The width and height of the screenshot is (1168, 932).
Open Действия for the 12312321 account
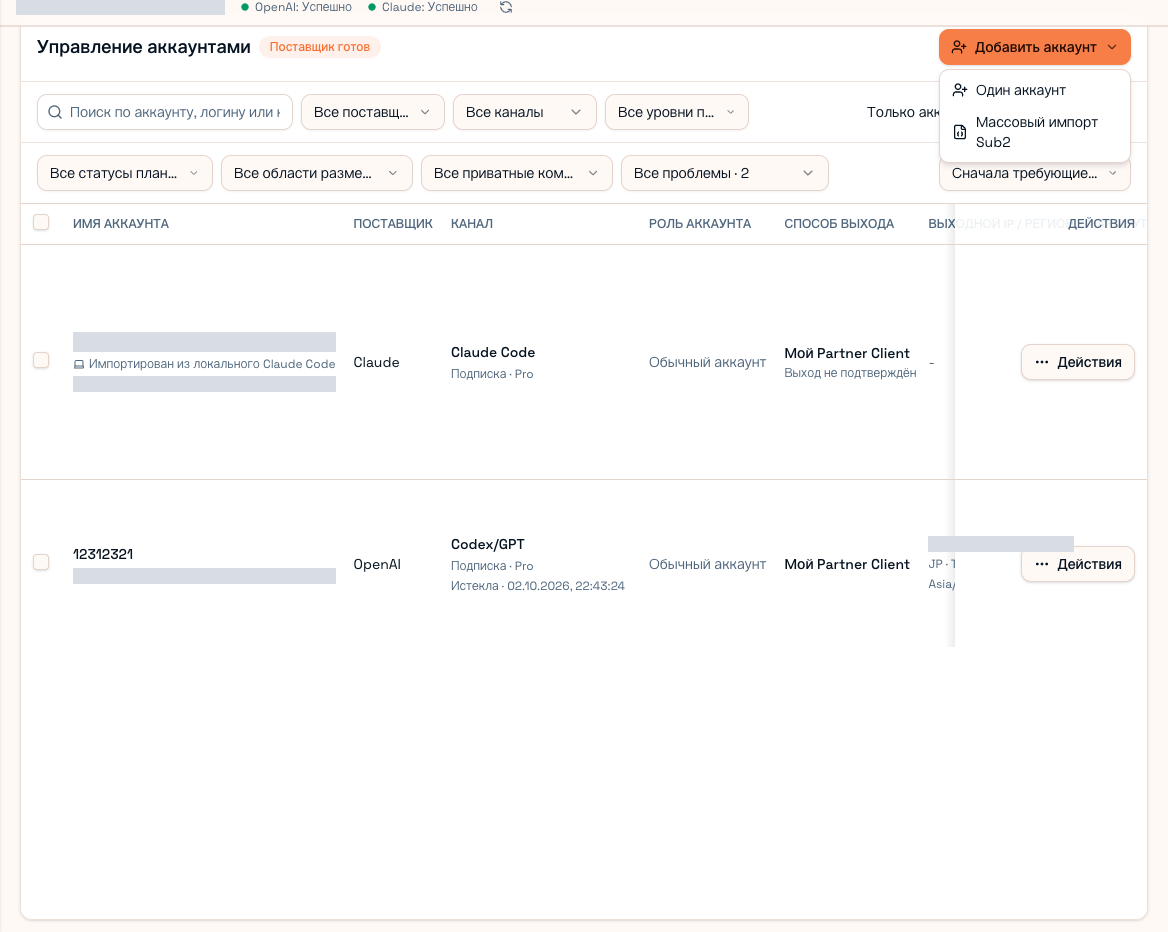tap(1077, 564)
